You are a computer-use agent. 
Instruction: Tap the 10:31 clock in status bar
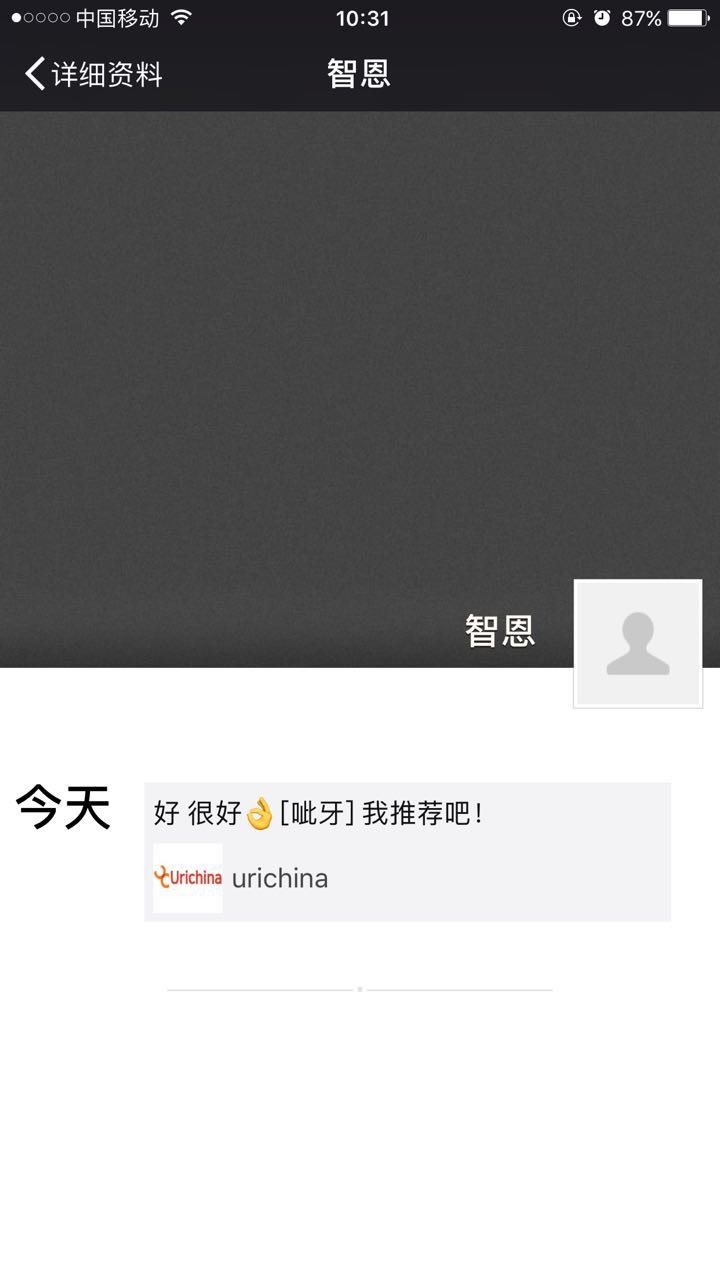362,18
